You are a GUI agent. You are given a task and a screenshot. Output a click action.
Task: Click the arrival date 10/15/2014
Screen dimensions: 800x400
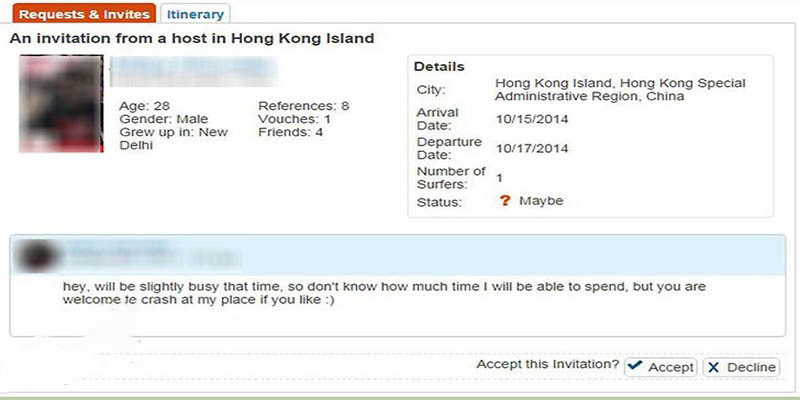(x=532, y=119)
